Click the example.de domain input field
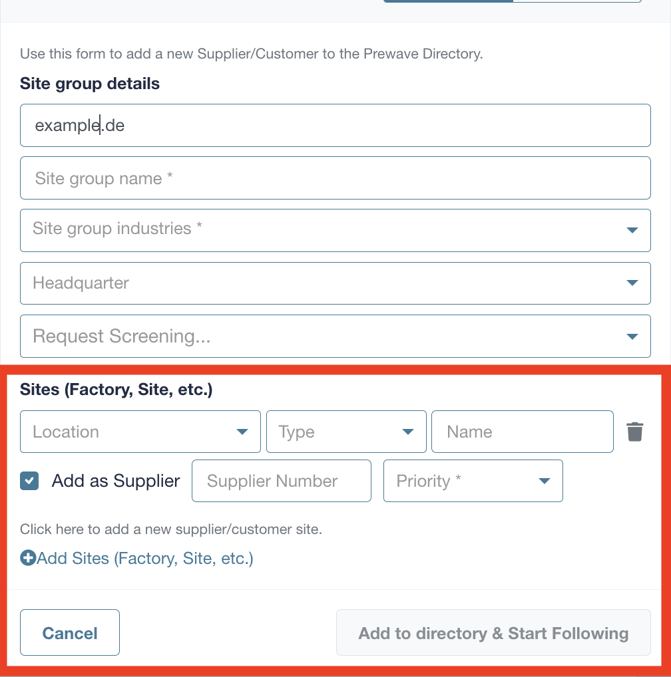This screenshot has height=677, width=671. click(335, 125)
